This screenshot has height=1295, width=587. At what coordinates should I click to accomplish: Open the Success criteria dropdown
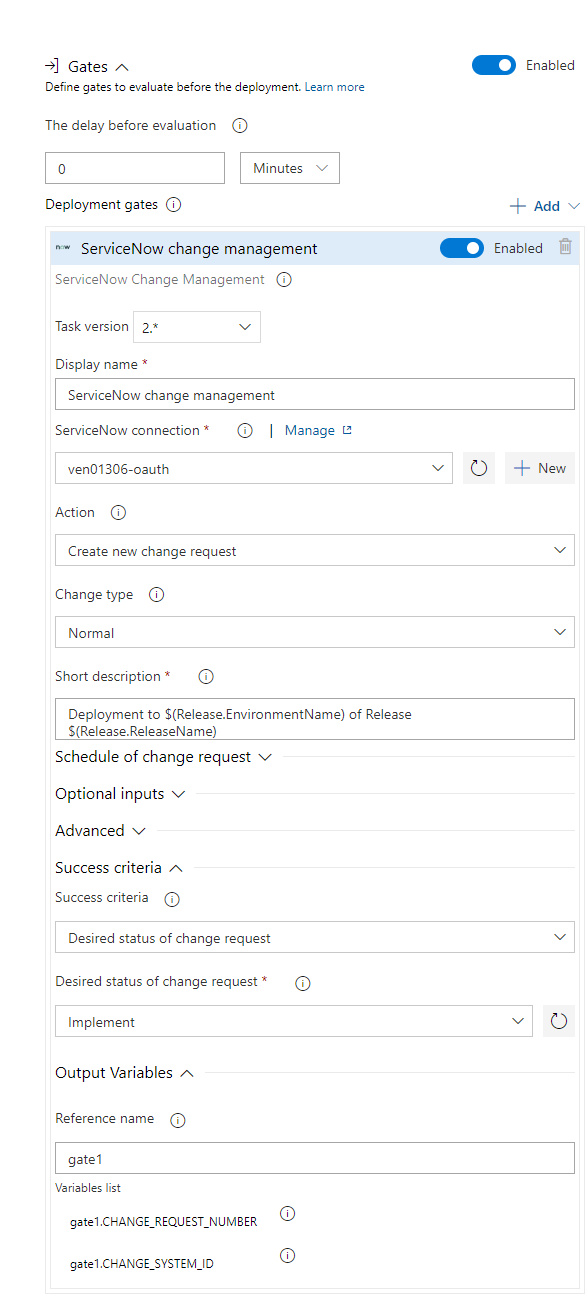[315, 937]
